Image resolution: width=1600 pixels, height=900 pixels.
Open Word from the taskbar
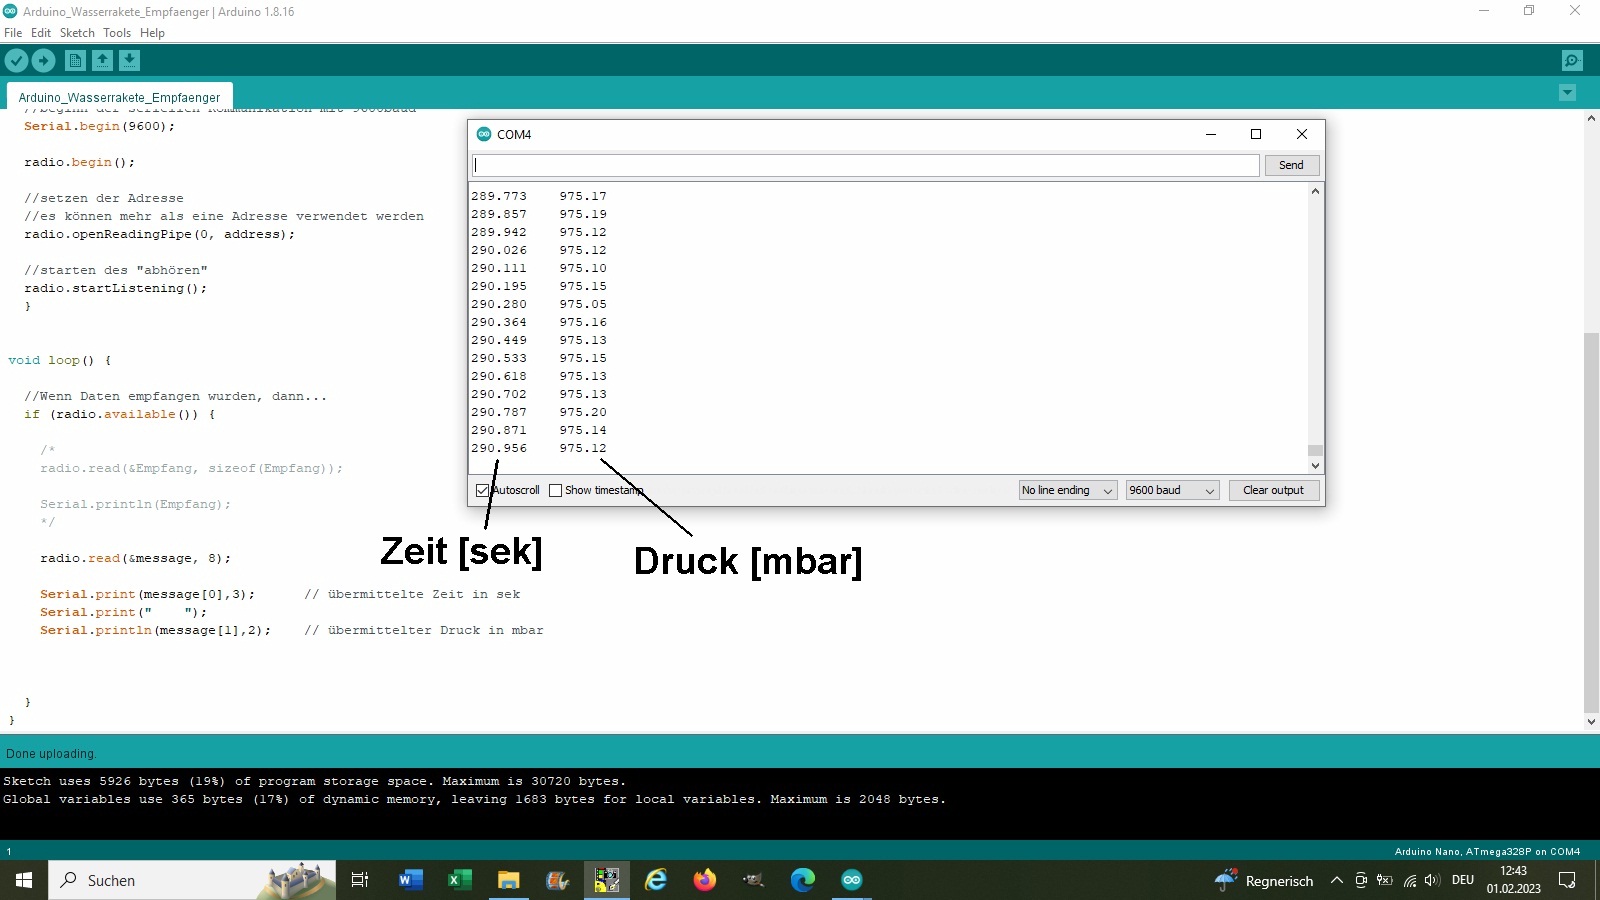coord(410,880)
